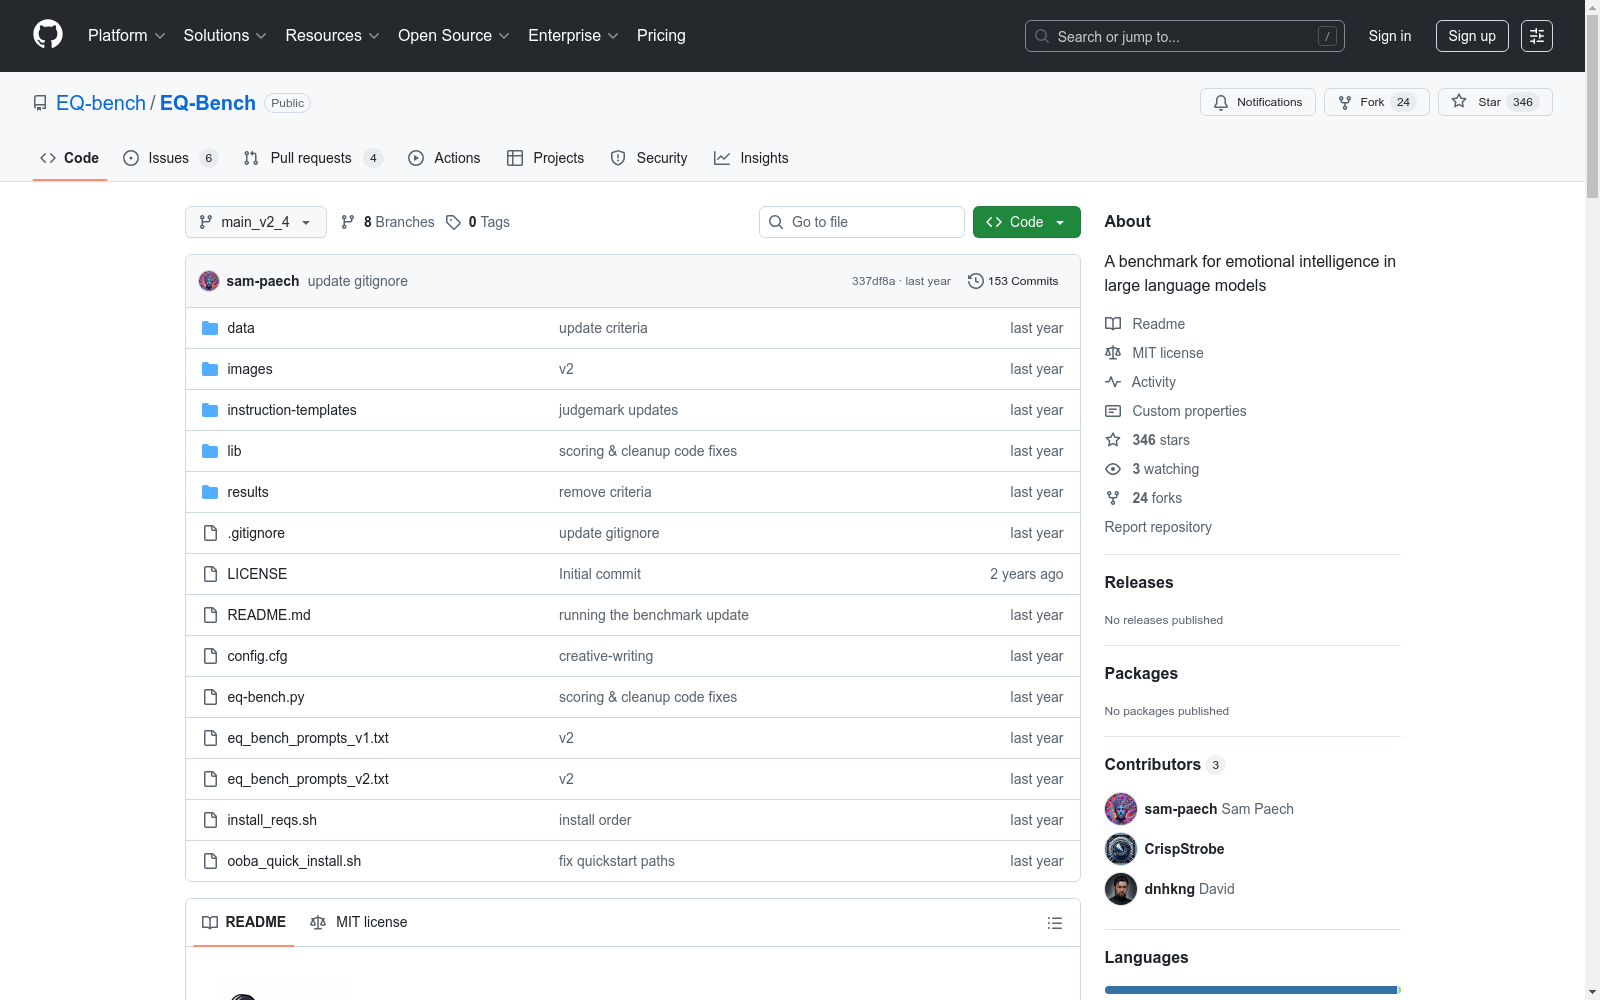This screenshot has width=1600, height=1000.
Task: Open the main_v2_4 branch selector
Action: tap(256, 222)
